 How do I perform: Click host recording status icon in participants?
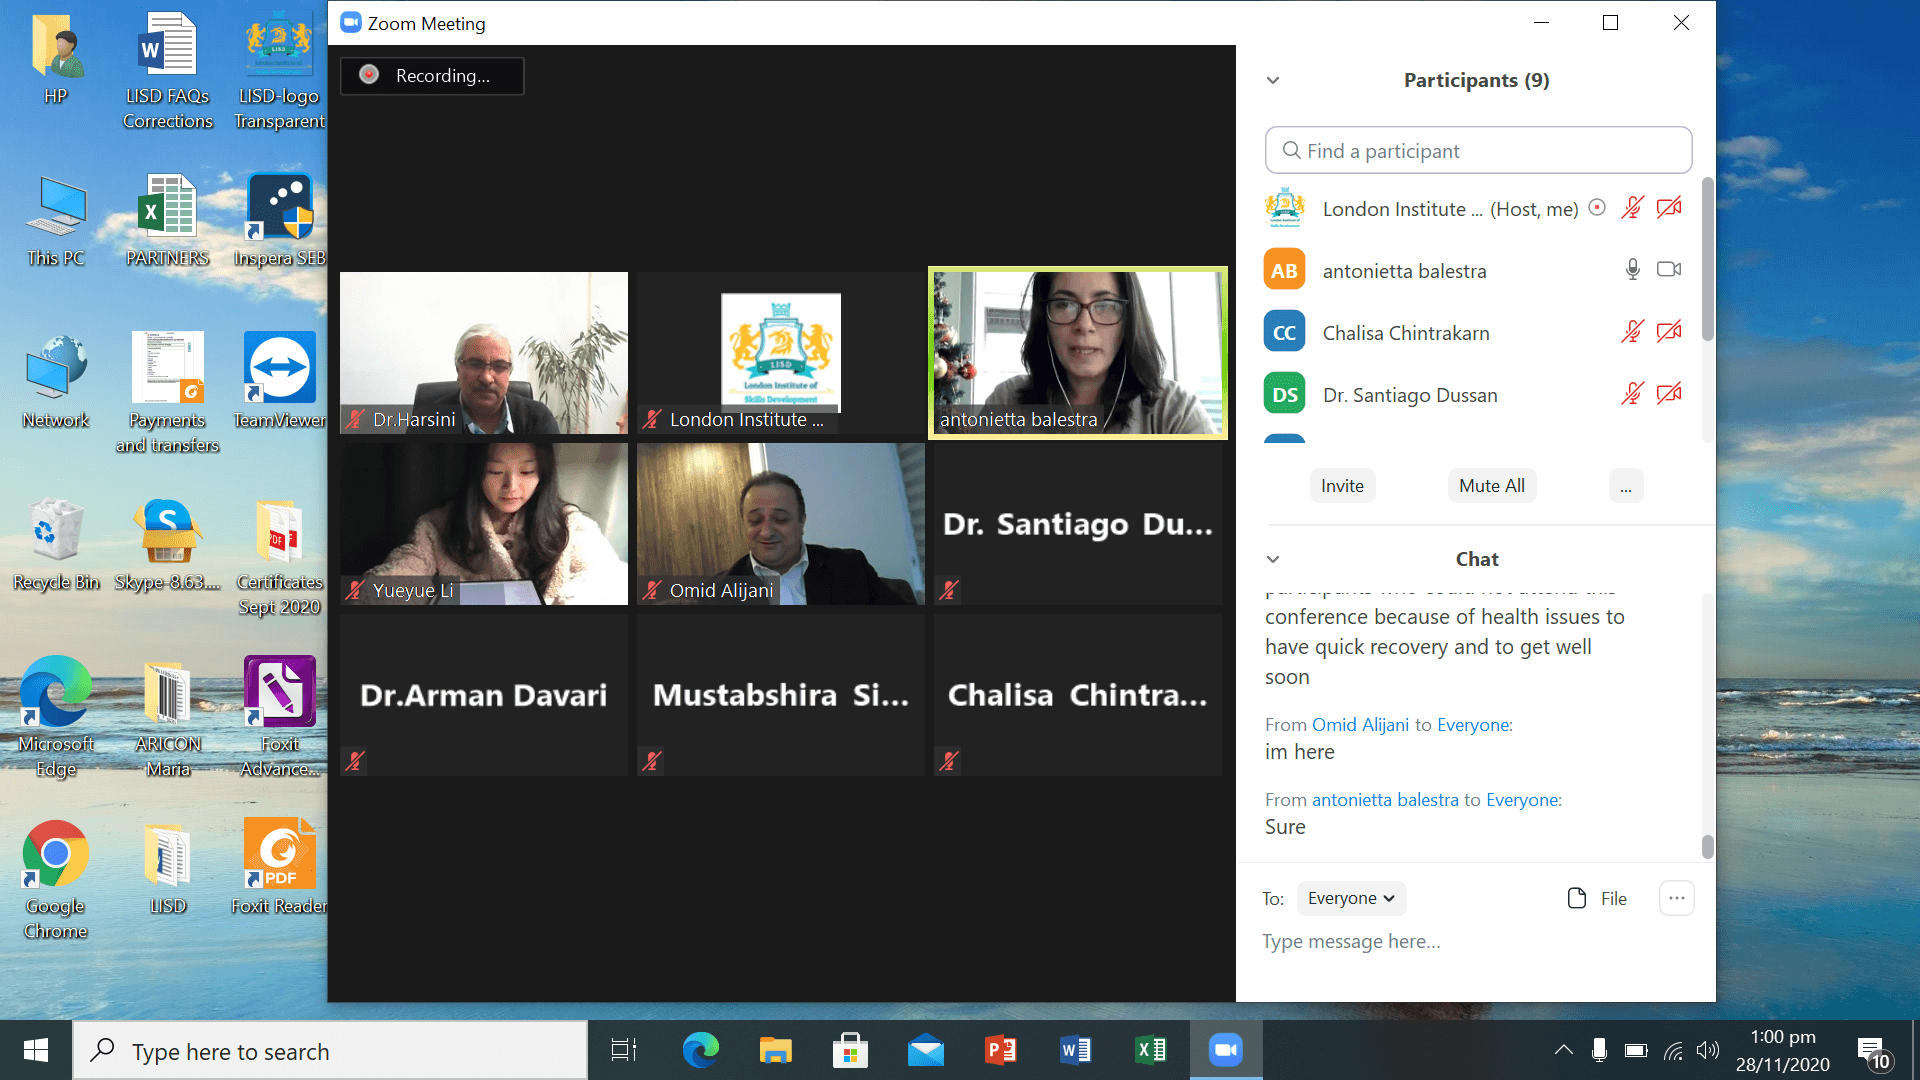(x=1598, y=208)
